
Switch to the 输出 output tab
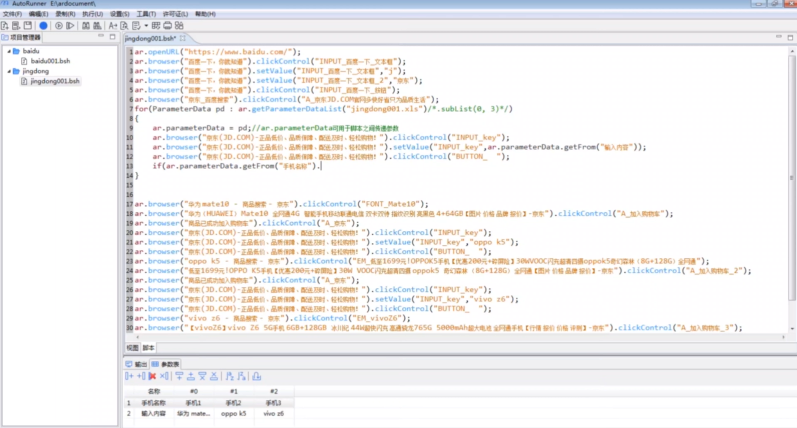pos(139,364)
